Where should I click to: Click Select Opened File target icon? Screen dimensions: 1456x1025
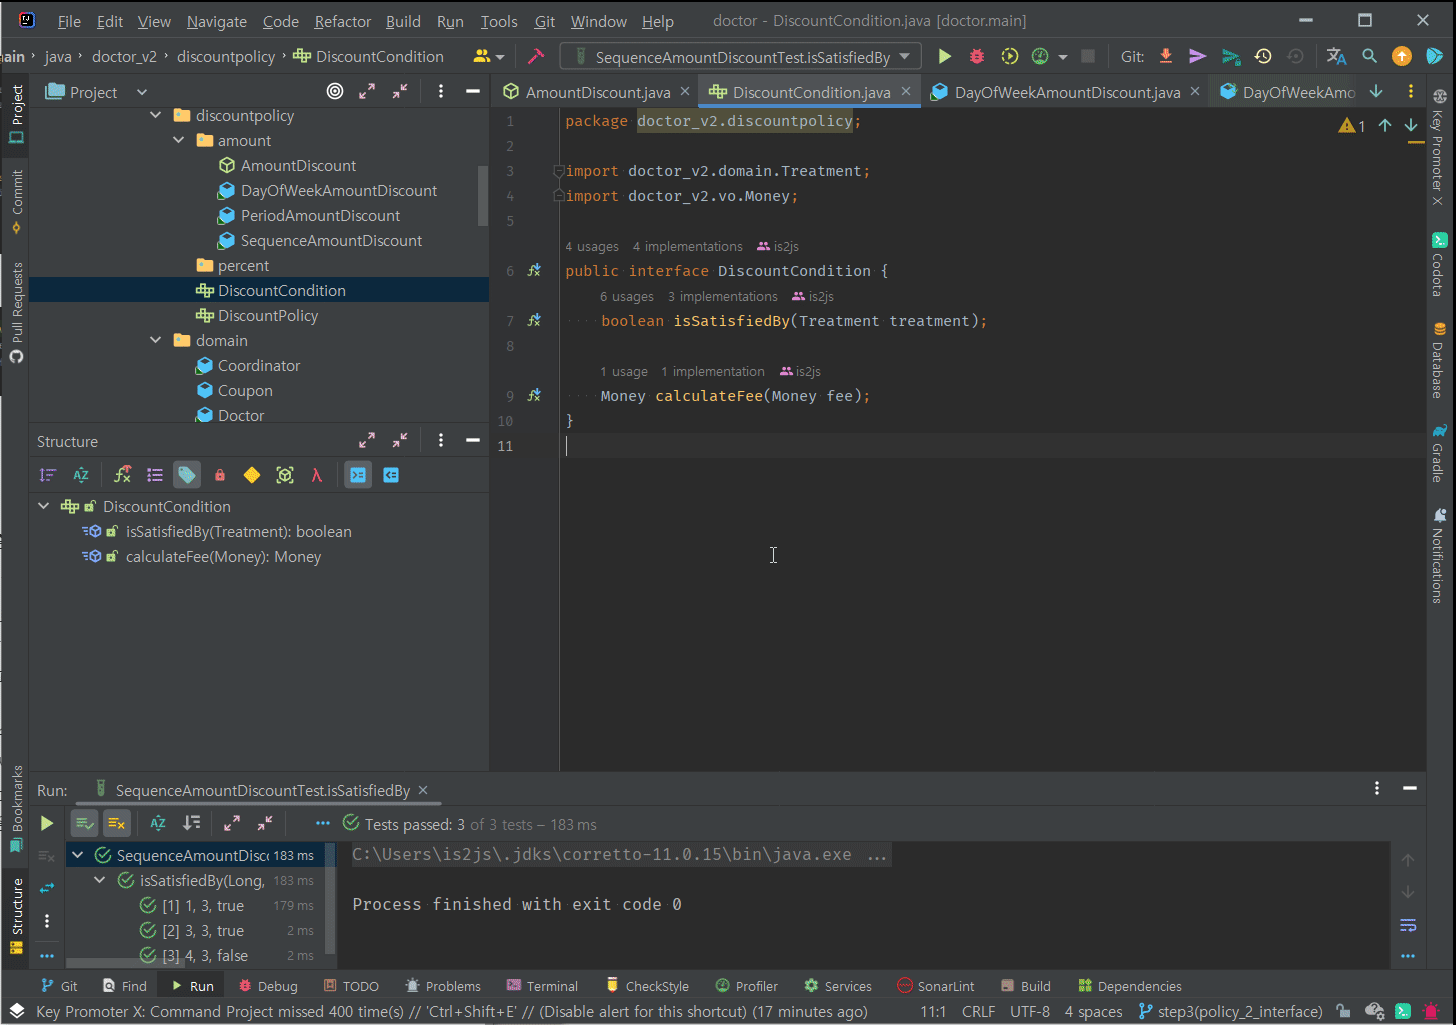pos(335,92)
